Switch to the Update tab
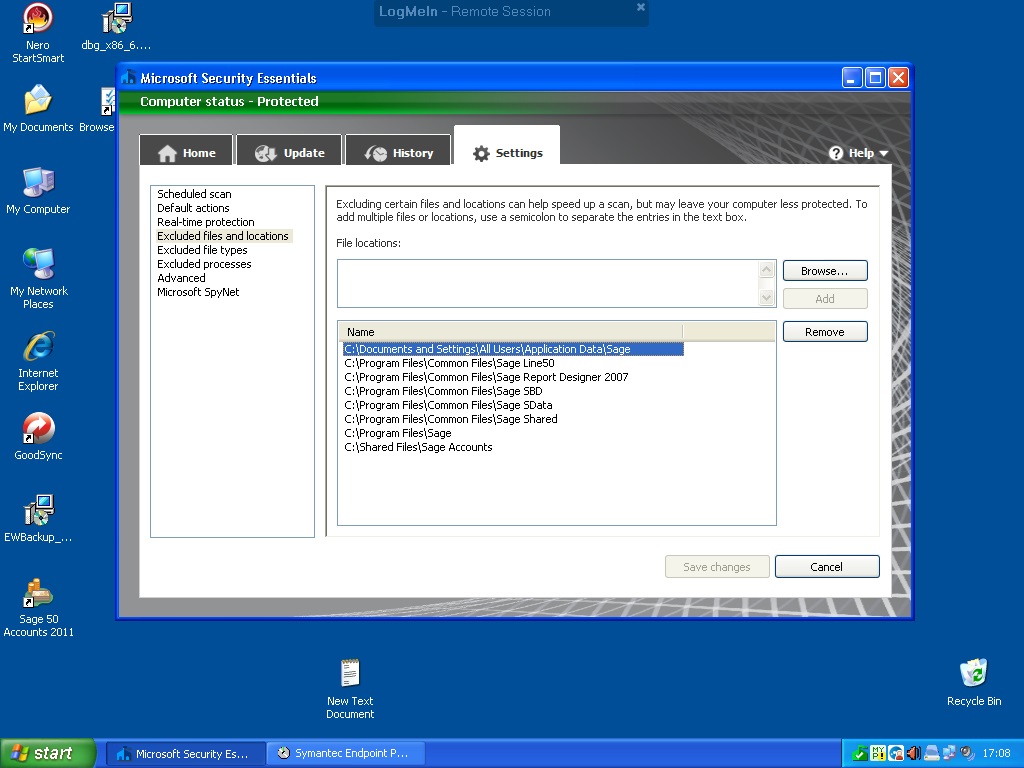Screen dimensions: 1024x768 [289, 151]
